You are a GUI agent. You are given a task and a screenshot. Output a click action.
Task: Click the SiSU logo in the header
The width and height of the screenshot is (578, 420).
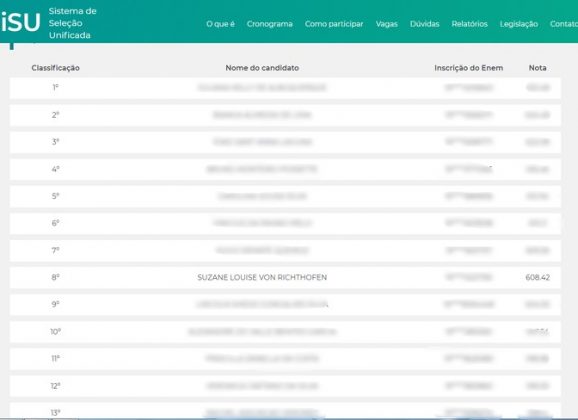point(20,22)
